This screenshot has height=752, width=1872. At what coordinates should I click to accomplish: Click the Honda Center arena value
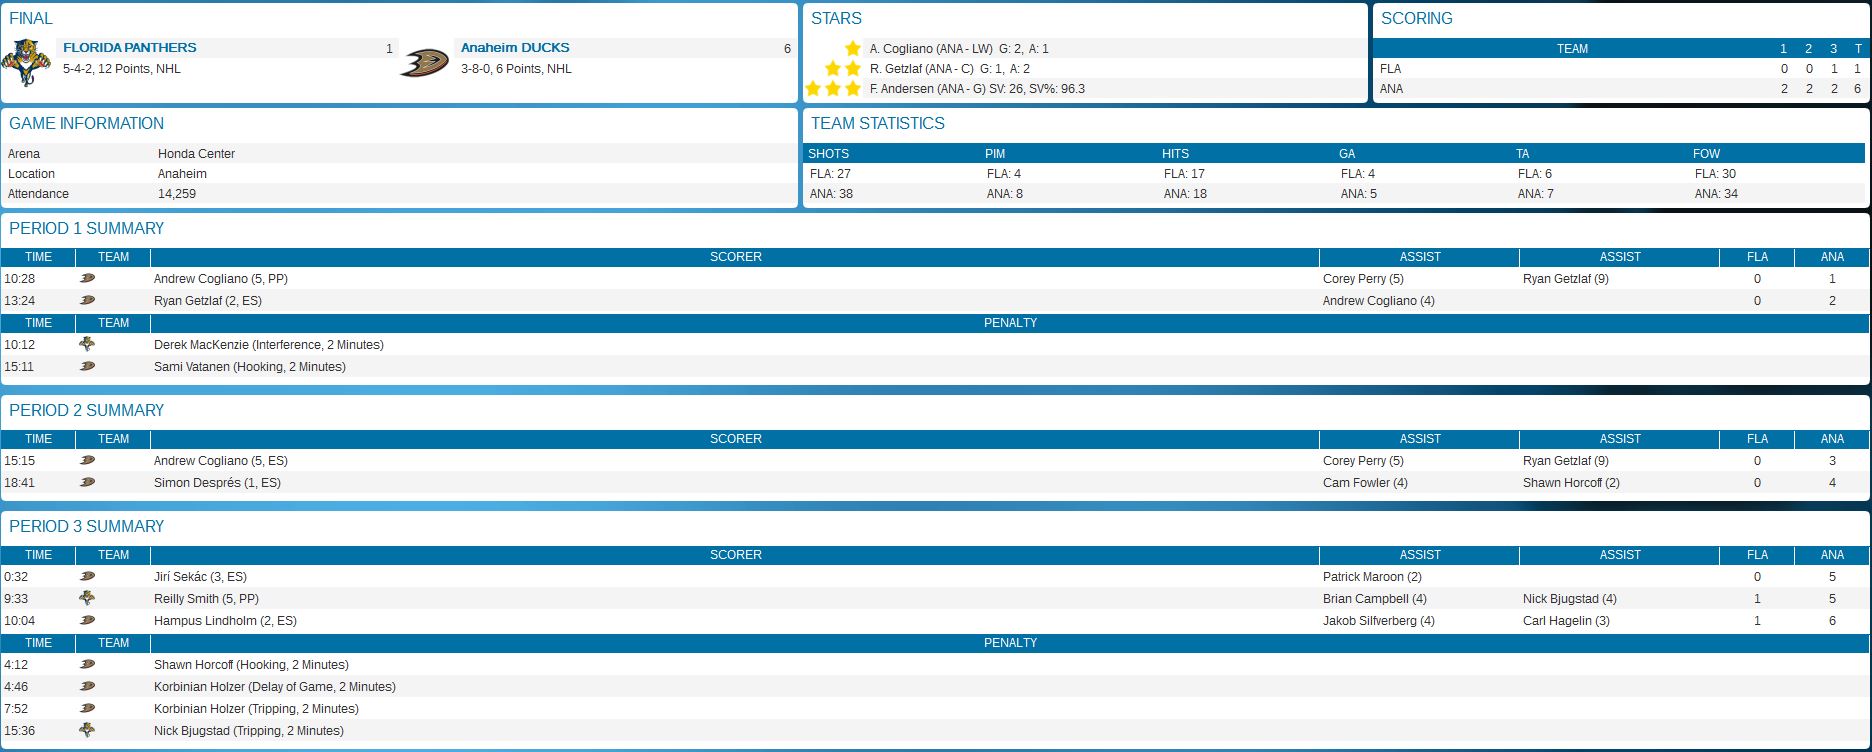point(196,154)
